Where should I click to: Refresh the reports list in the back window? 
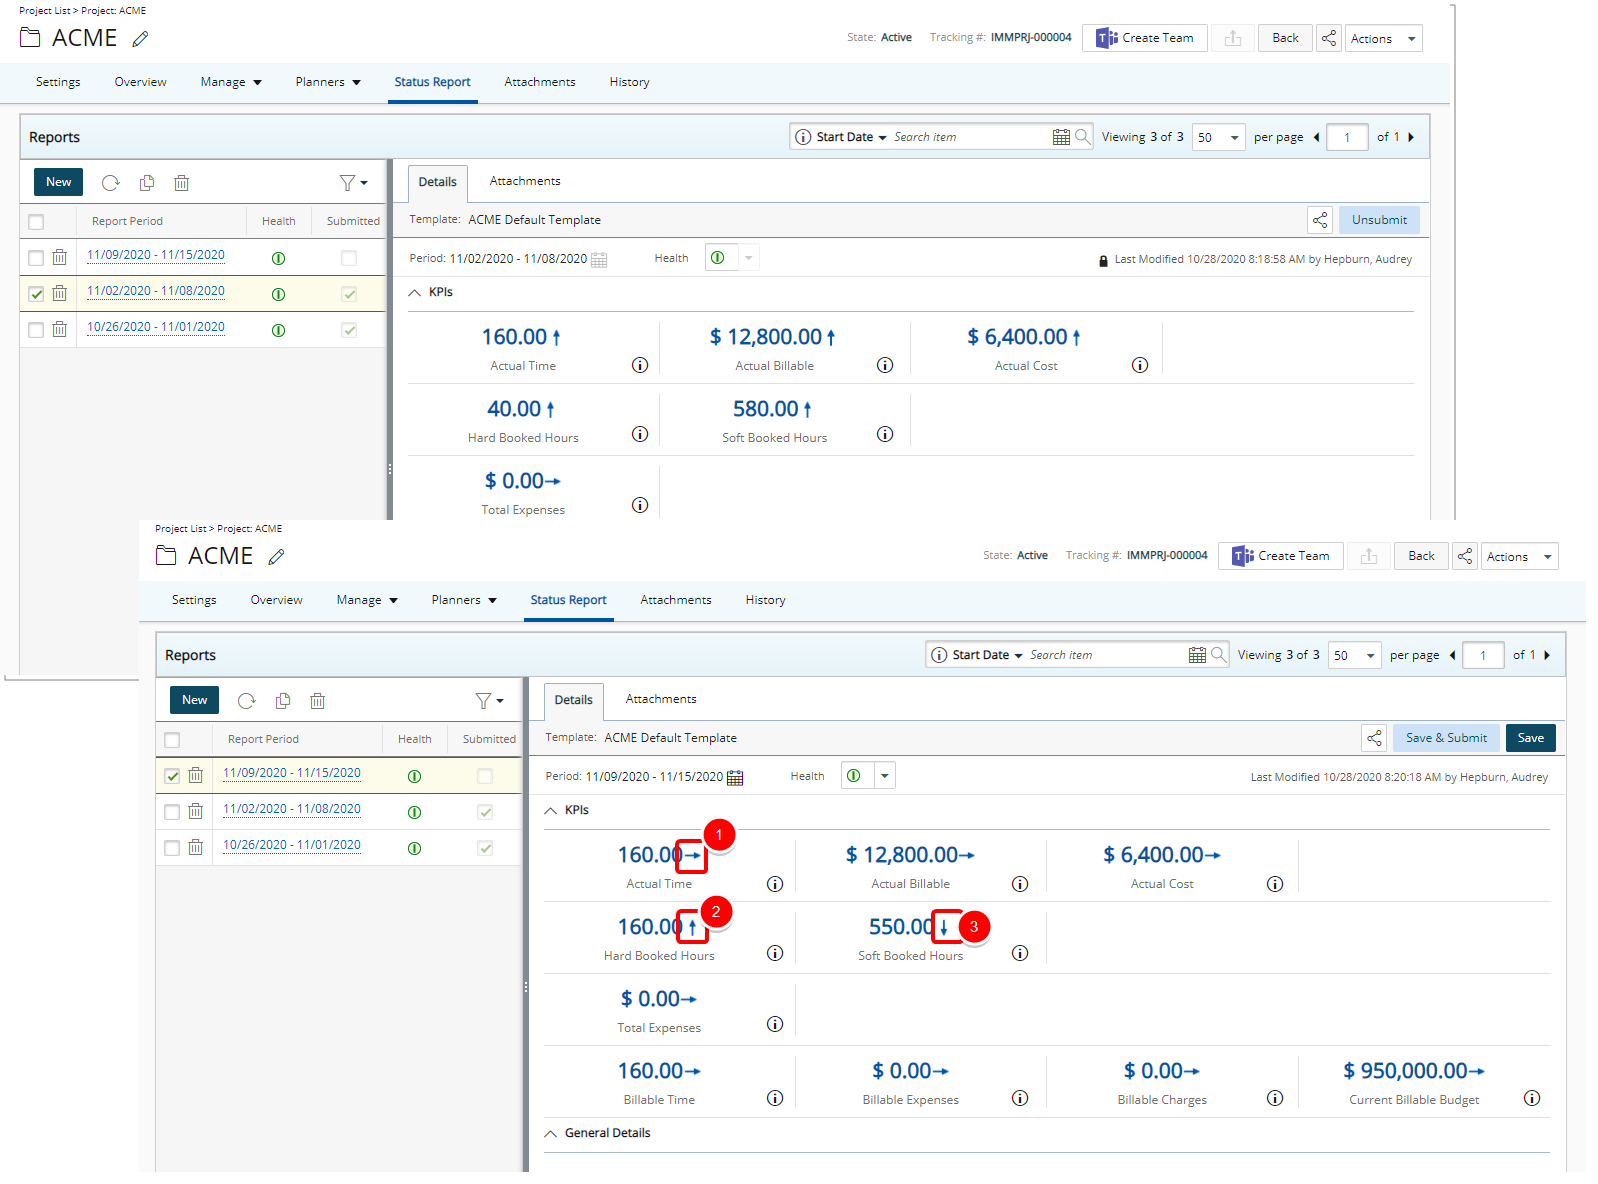point(111,183)
